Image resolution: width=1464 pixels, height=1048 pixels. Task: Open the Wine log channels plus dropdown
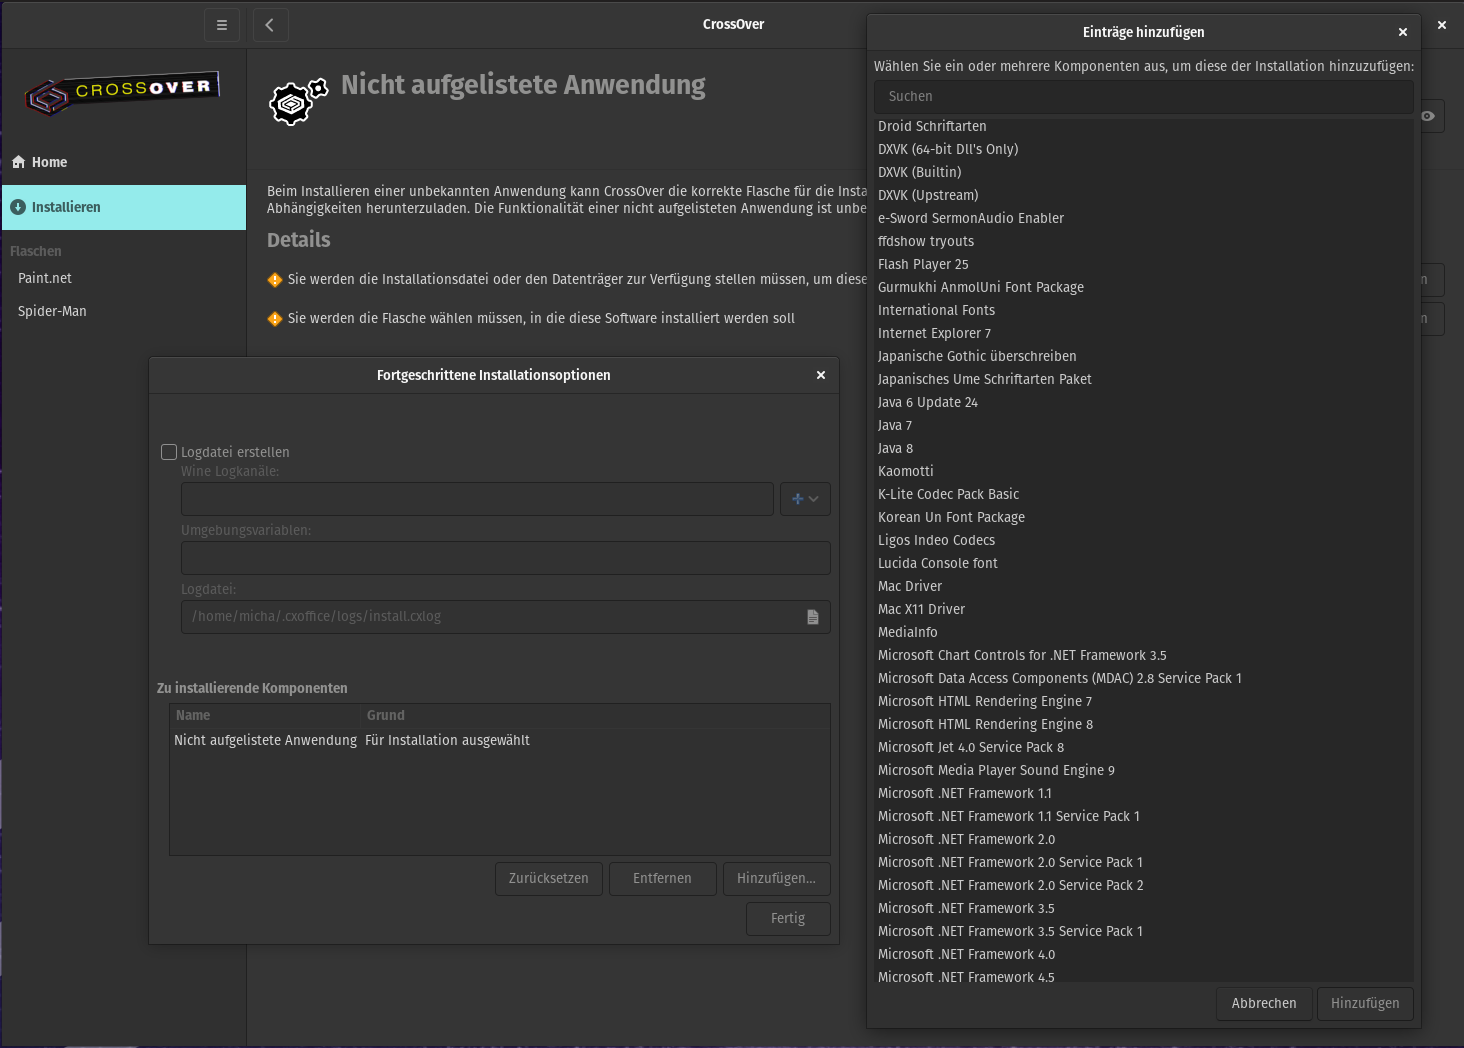coord(805,499)
